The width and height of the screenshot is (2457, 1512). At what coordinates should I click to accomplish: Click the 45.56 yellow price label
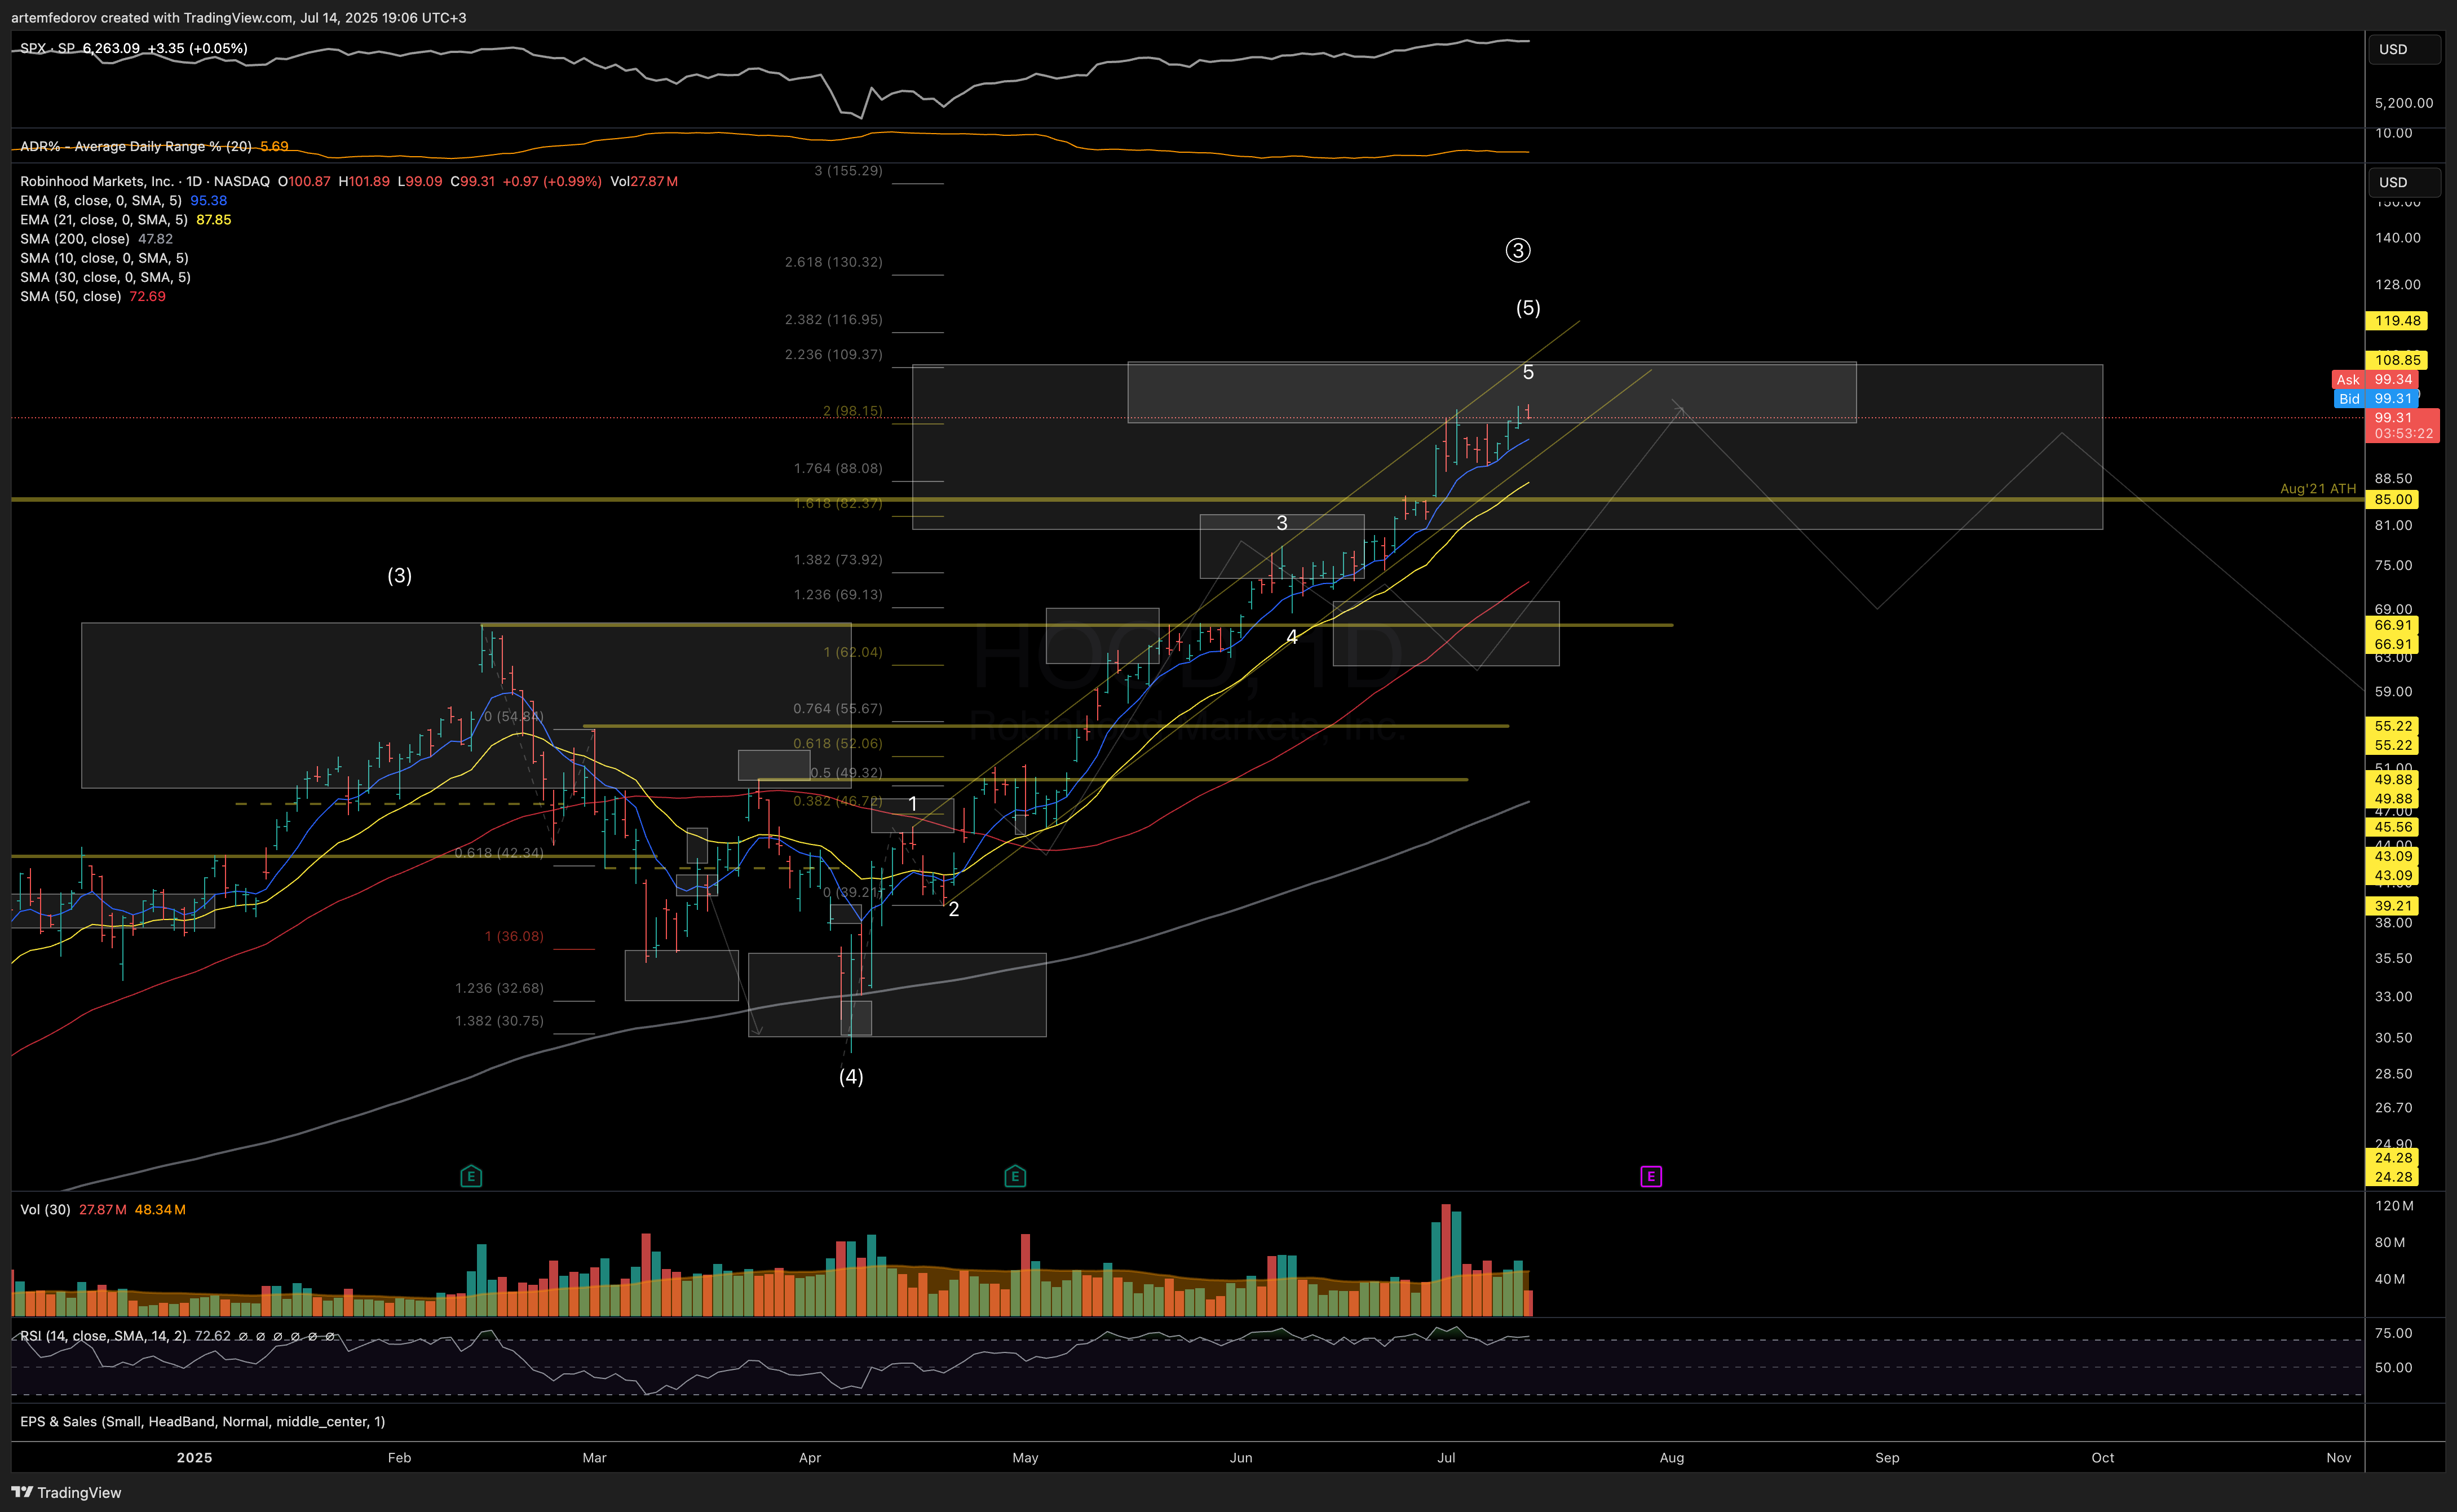click(2392, 827)
